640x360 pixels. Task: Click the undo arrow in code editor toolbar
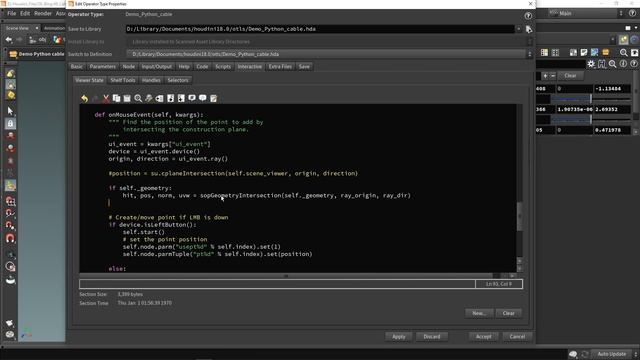[84, 98]
